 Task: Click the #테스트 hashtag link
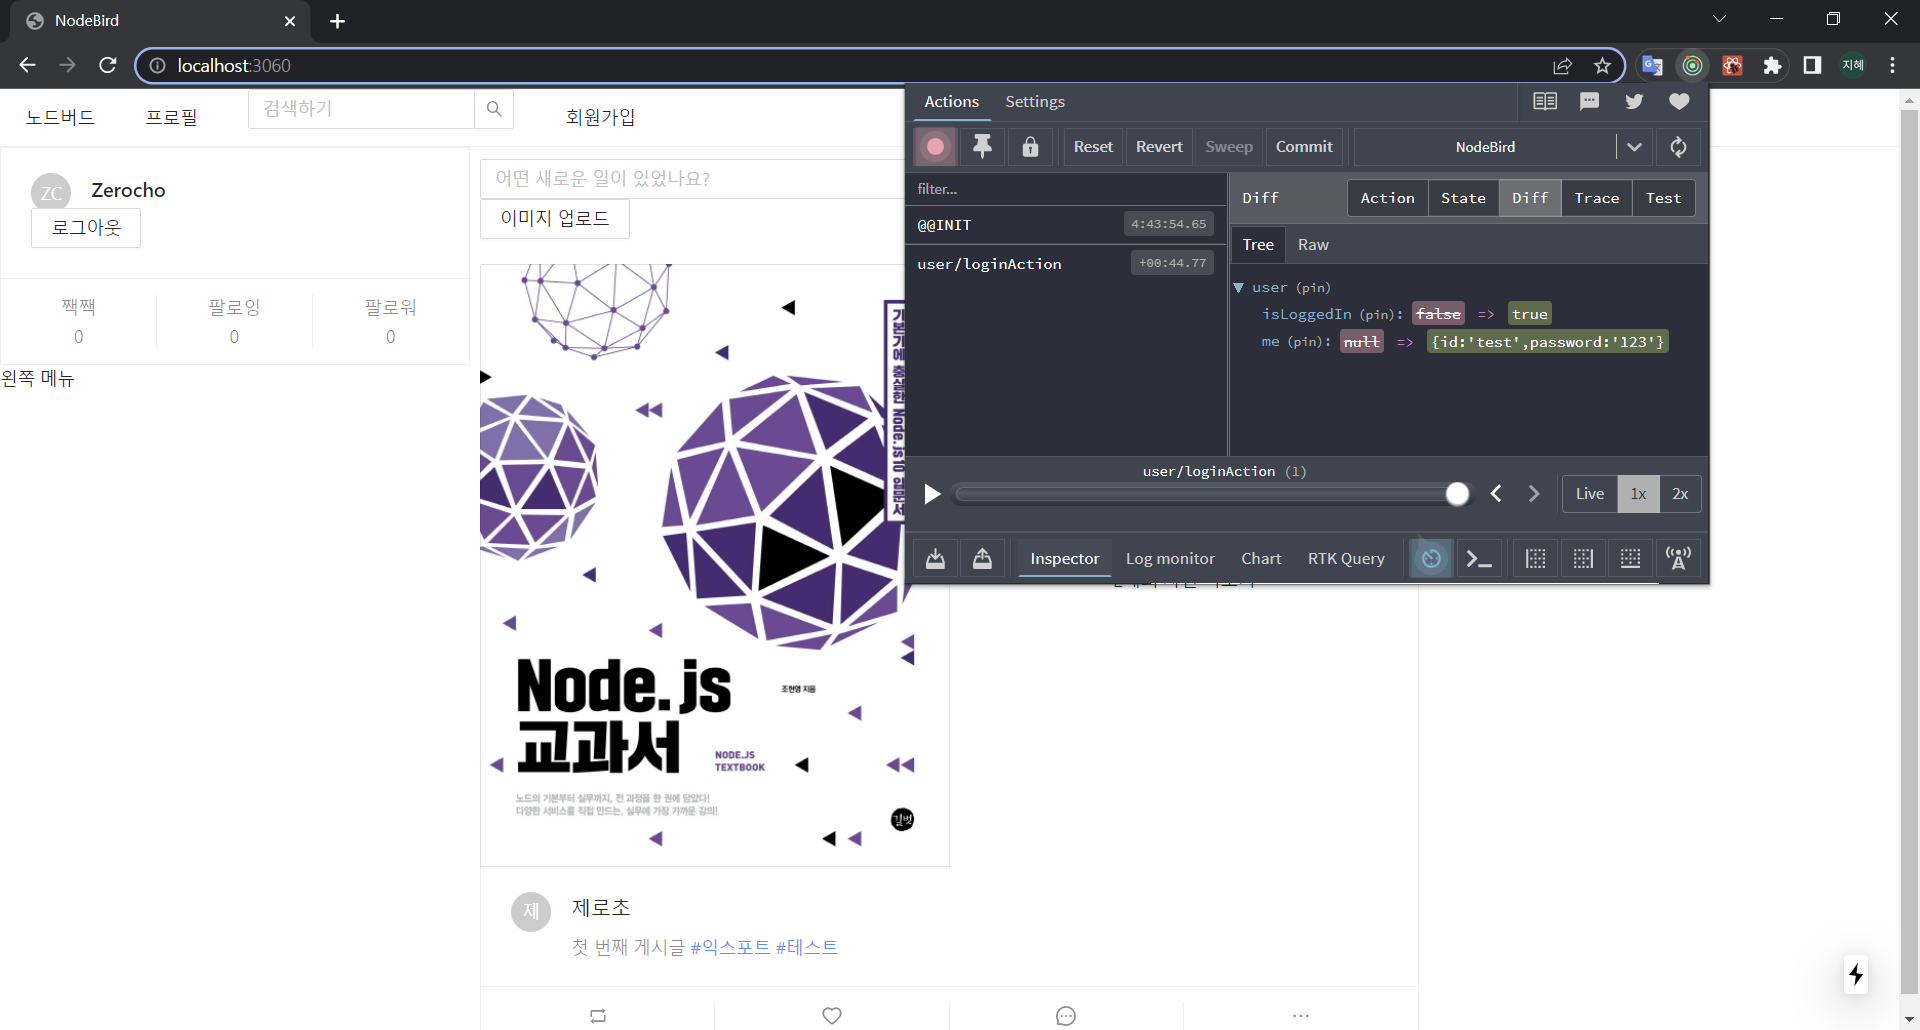coord(806,947)
